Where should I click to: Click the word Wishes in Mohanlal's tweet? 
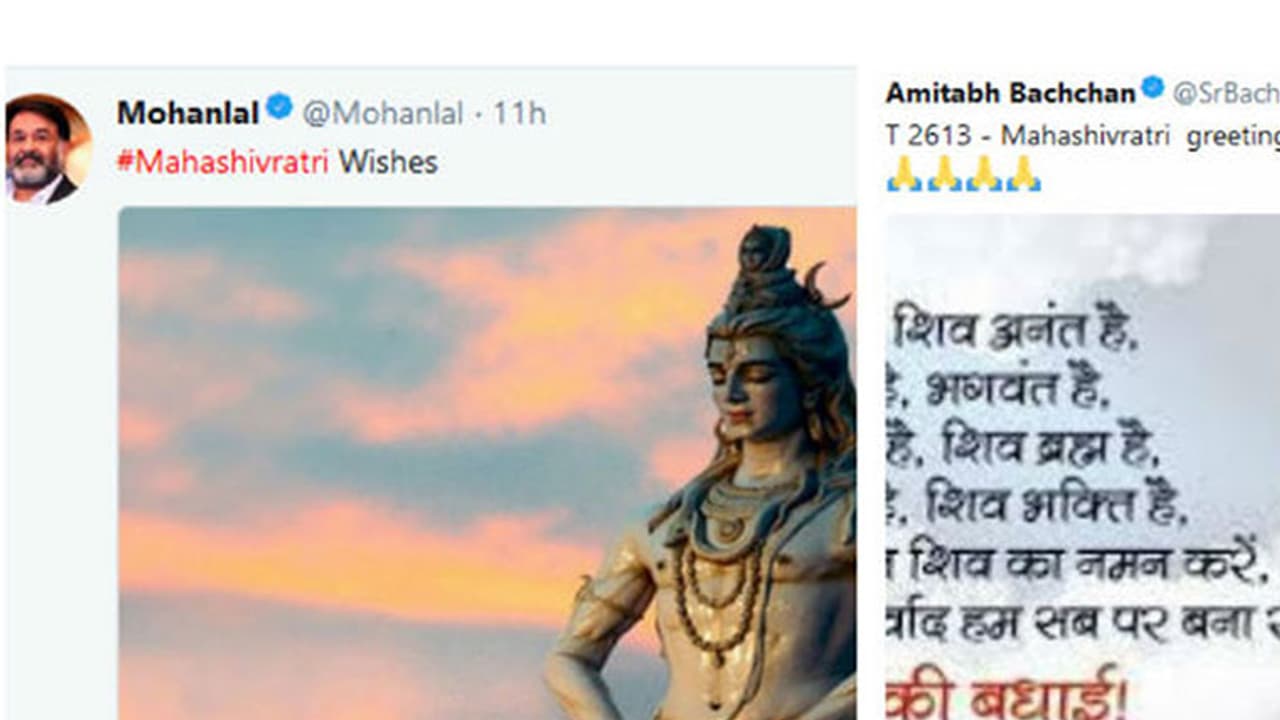pyautogui.click(x=388, y=162)
